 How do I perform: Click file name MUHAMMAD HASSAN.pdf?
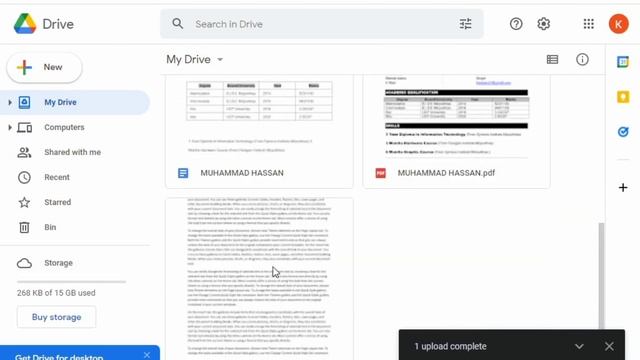[x=446, y=173]
